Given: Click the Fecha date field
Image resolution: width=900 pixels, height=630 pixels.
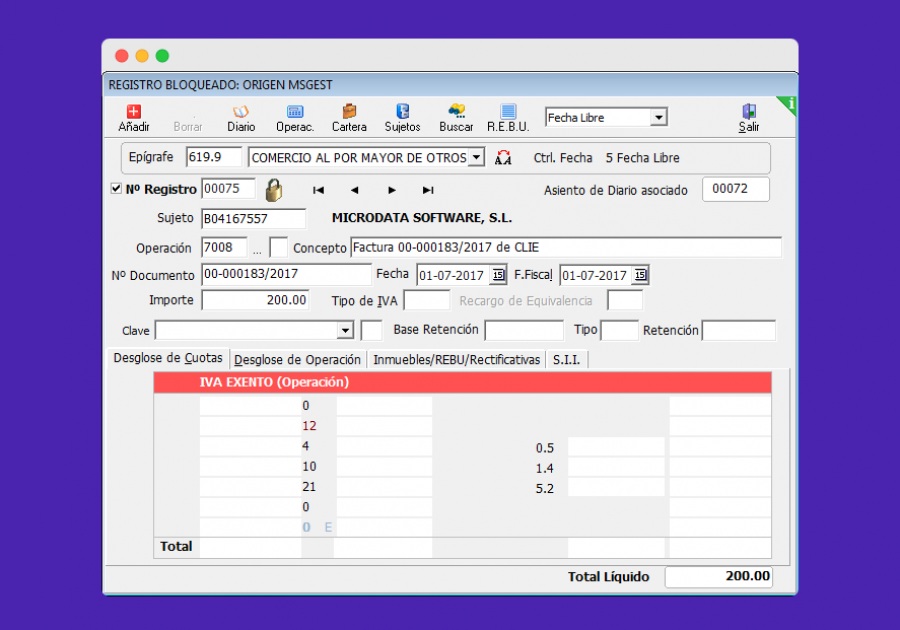Looking at the screenshot, I should coord(453,275).
